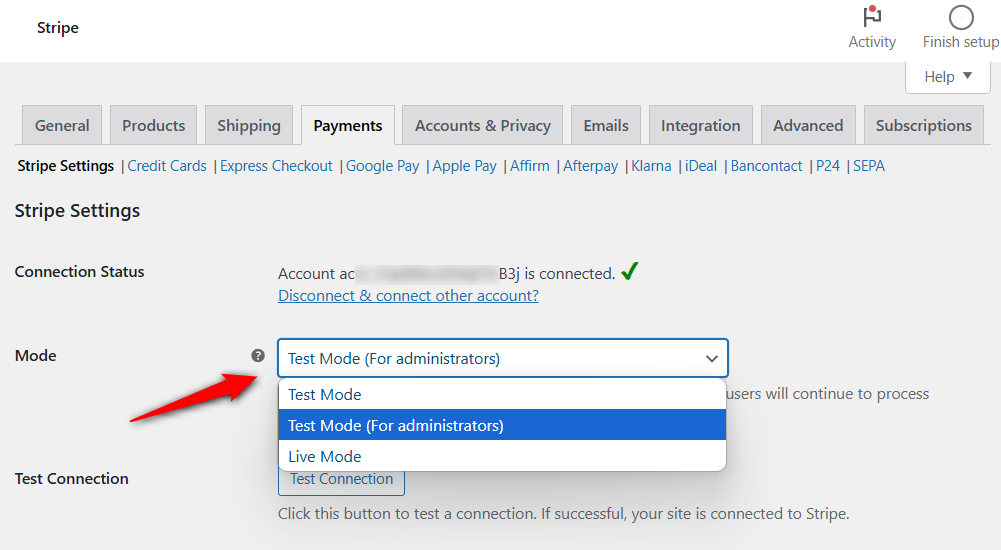
Task: Open Express Checkout settings link
Action: click(276, 166)
